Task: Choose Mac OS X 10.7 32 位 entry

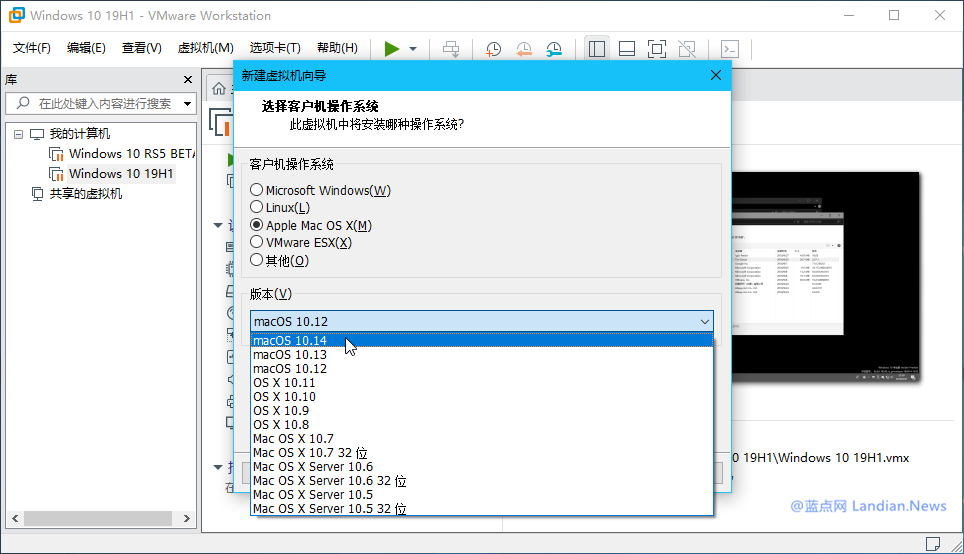Action: [x=482, y=453]
